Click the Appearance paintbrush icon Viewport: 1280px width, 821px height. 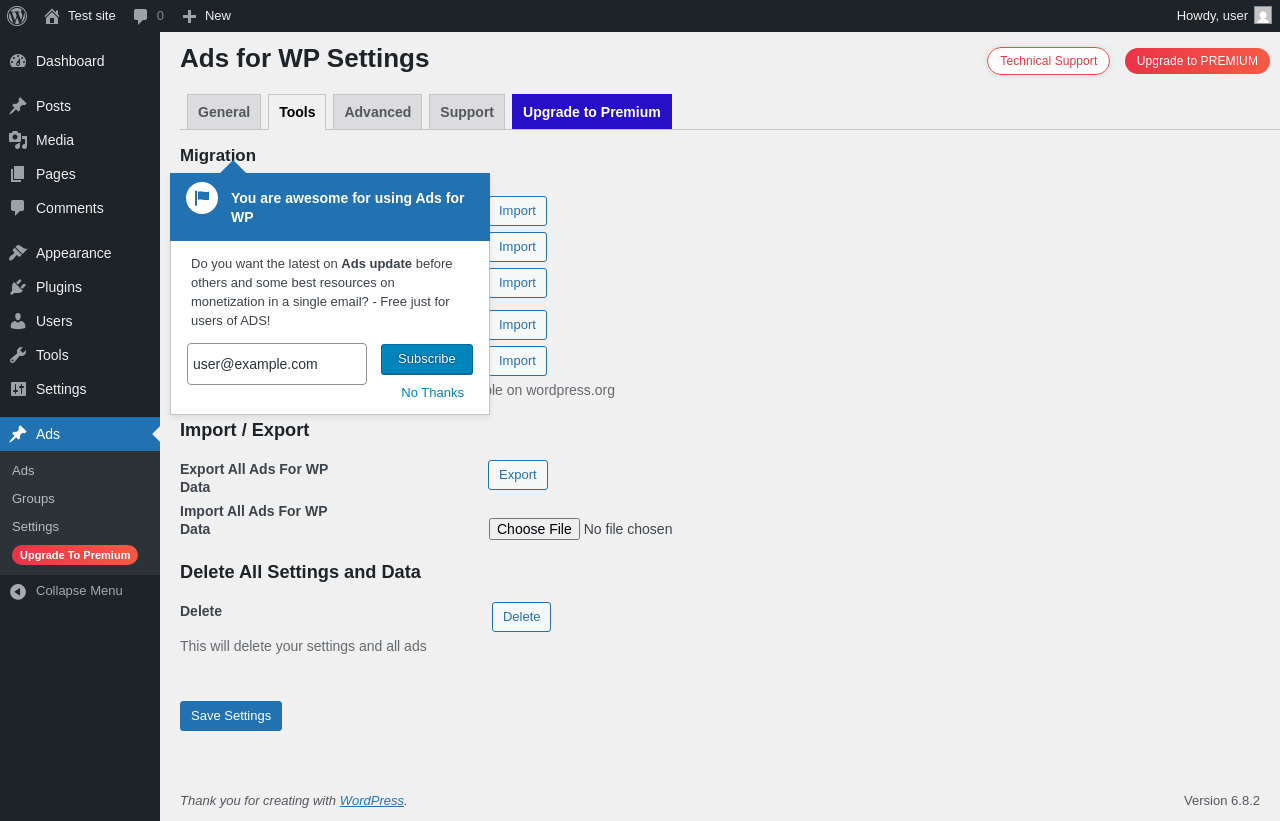tap(18, 253)
